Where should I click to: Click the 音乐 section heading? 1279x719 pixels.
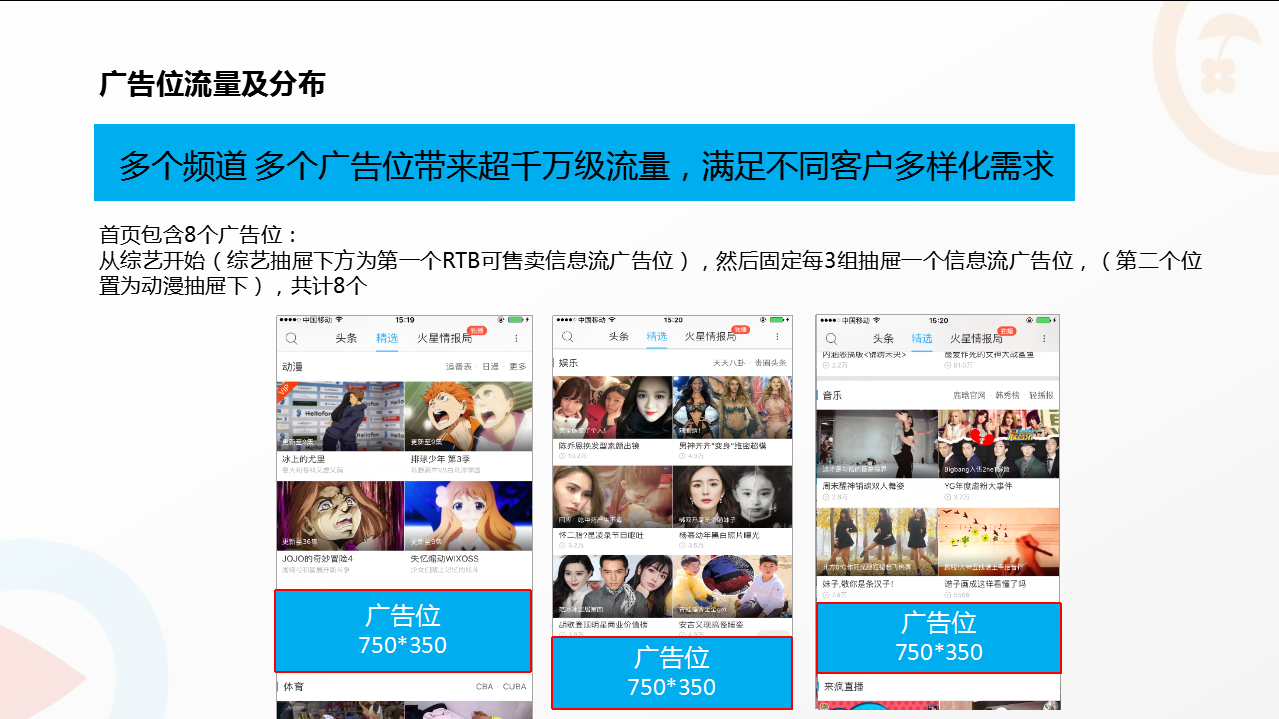tap(832, 396)
